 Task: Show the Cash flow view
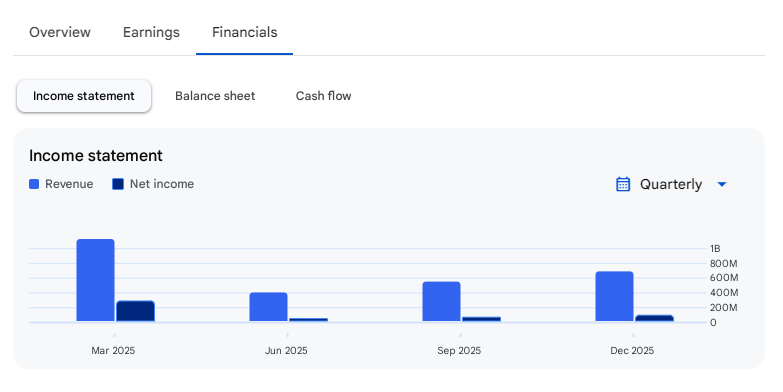[324, 96]
